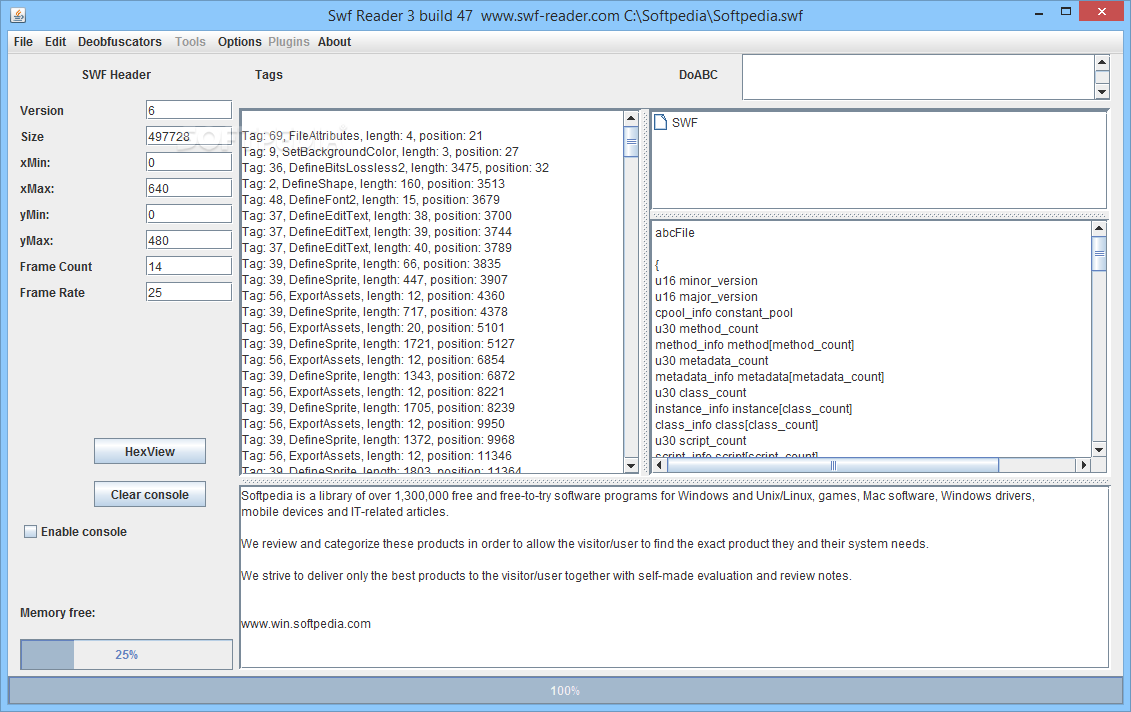Click abcFile panel scroll down arrow

pyautogui.click(x=1099, y=449)
